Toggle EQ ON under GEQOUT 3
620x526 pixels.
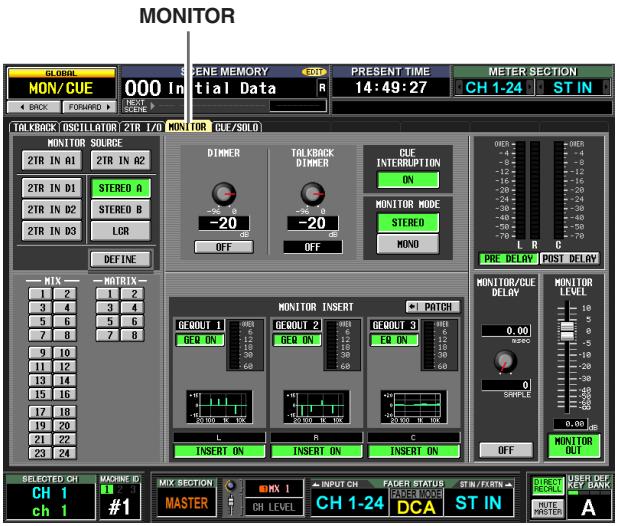[394, 340]
